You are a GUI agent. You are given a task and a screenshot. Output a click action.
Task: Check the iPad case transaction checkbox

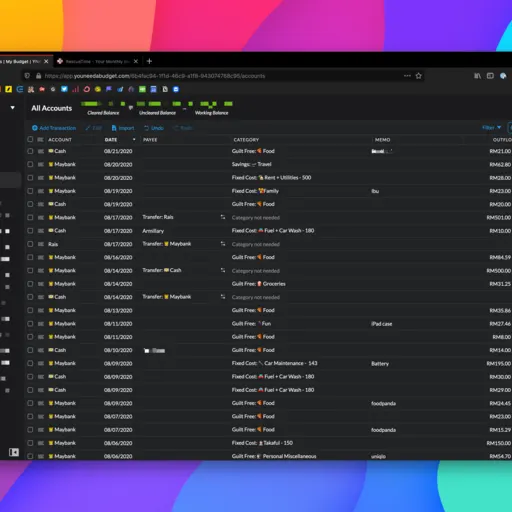pos(30,324)
